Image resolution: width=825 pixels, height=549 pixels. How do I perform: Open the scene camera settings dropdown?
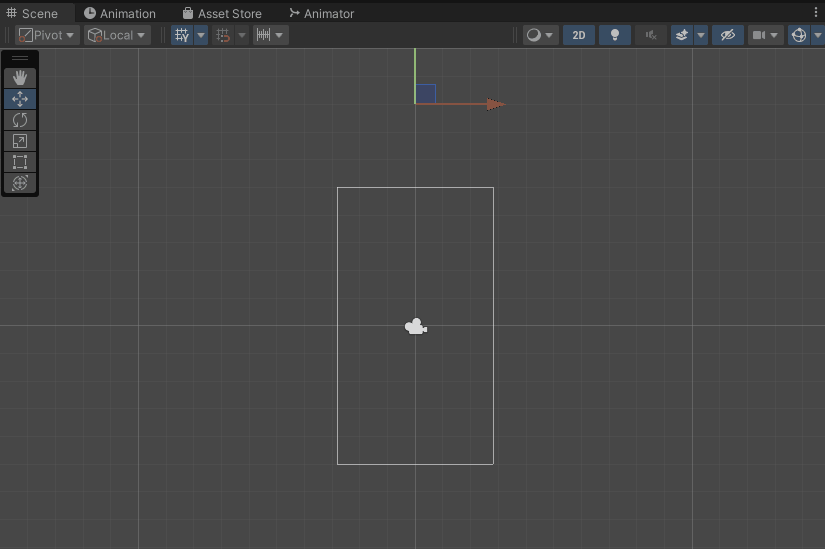pos(766,35)
